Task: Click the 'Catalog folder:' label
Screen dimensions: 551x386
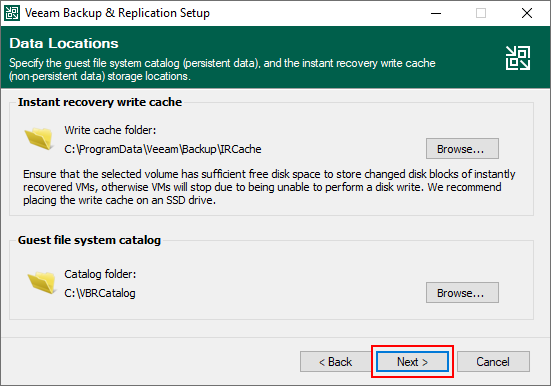Action: pos(100,274)
